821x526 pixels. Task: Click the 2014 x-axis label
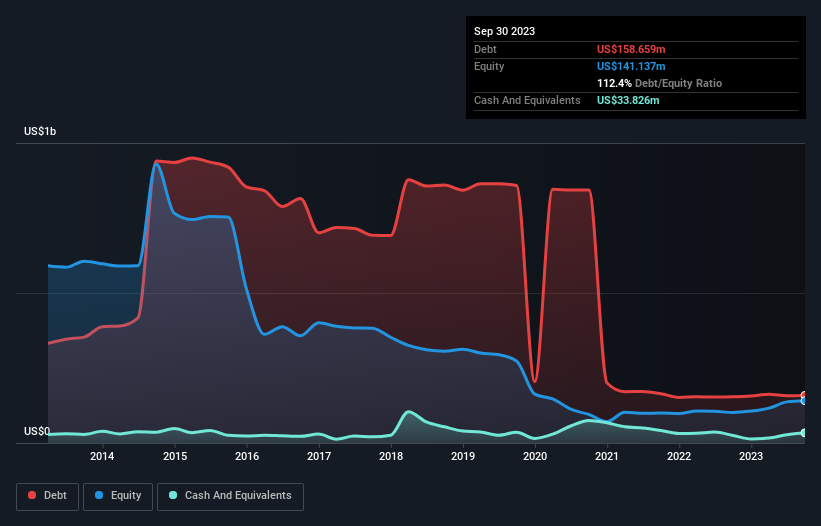(102, 456)
